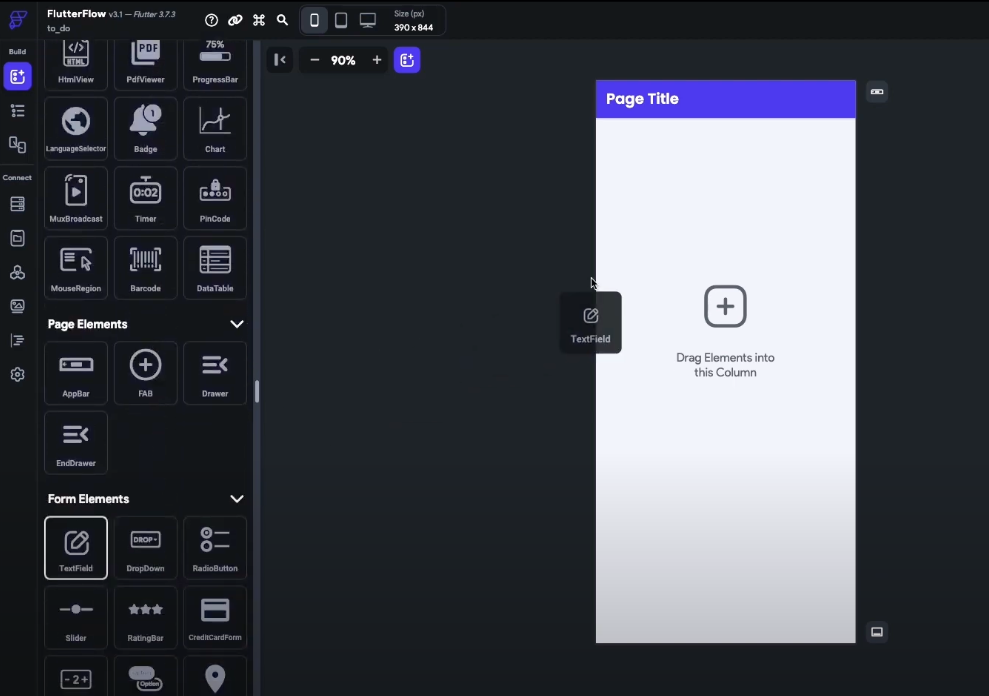Screen dimensions: 989x696
Task: Open the Media Assets sidebar tab
Action: pyautogui.click(x=18, y=306)
